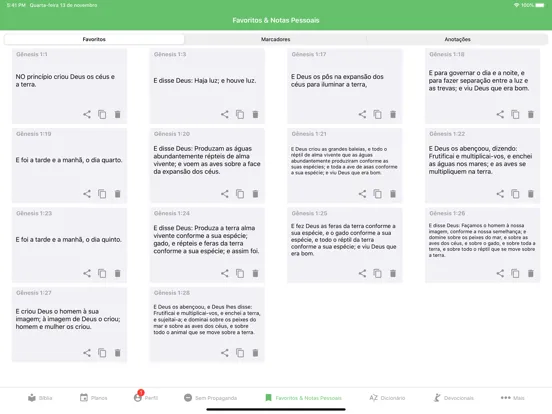Share the Gênesis 1:28 verse
Viewport: 552px width, 414px height.
225,353
